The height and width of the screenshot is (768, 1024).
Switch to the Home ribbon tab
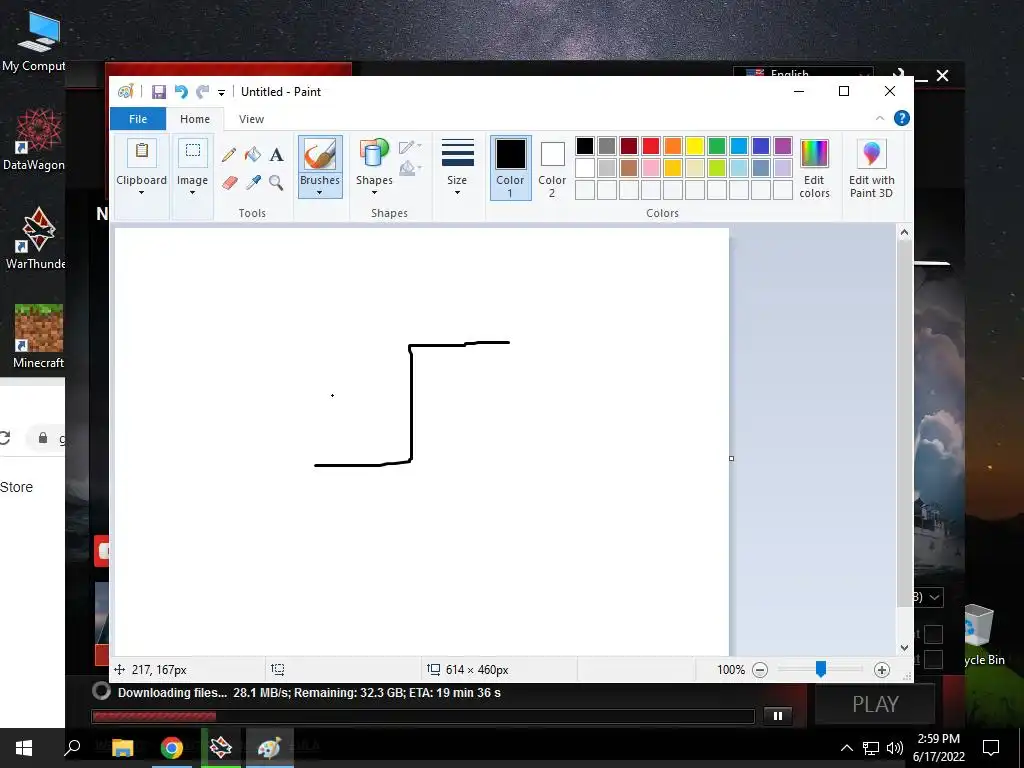pos(195,119)
